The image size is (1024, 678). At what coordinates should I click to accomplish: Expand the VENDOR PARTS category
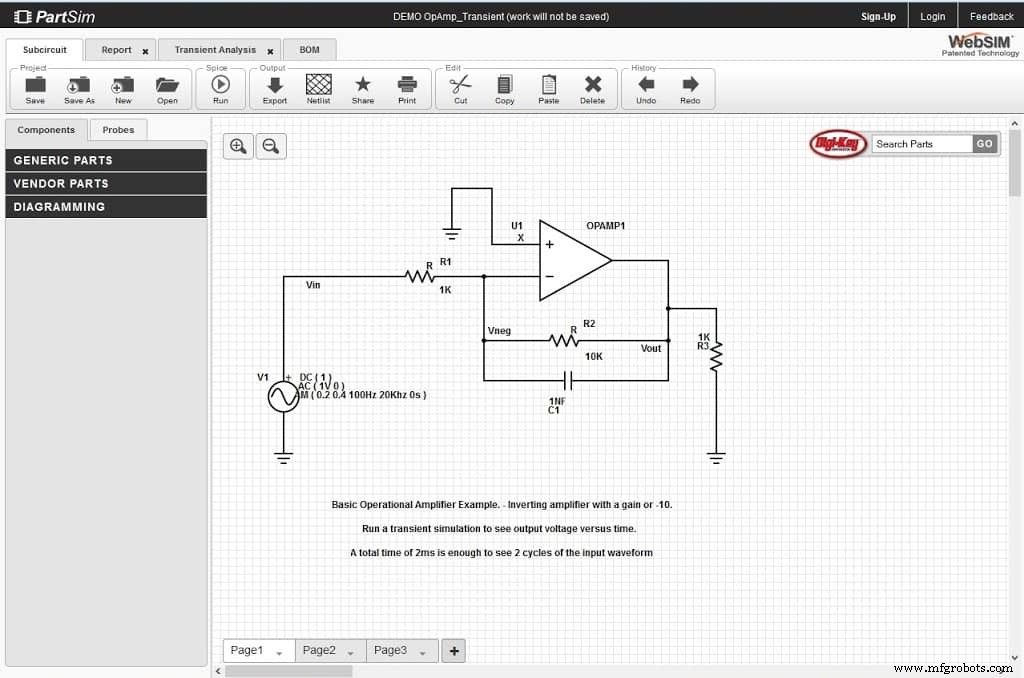pos(106,183)
